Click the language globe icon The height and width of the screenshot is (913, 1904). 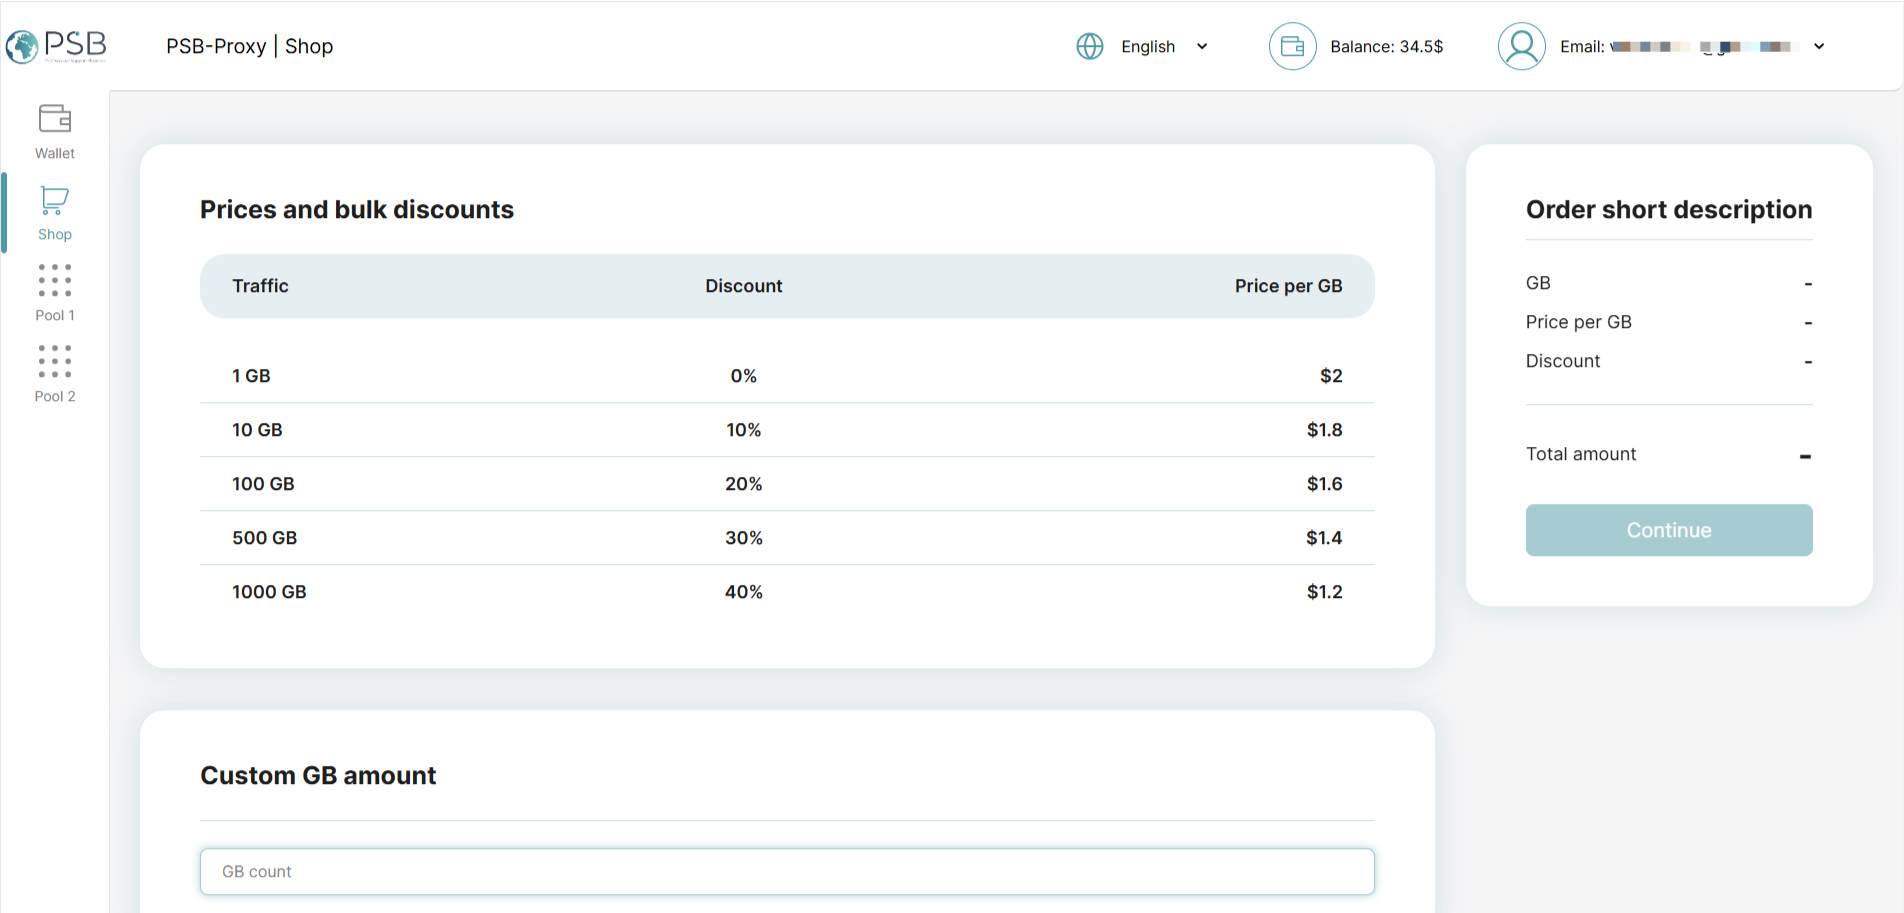pos(1090,46)
